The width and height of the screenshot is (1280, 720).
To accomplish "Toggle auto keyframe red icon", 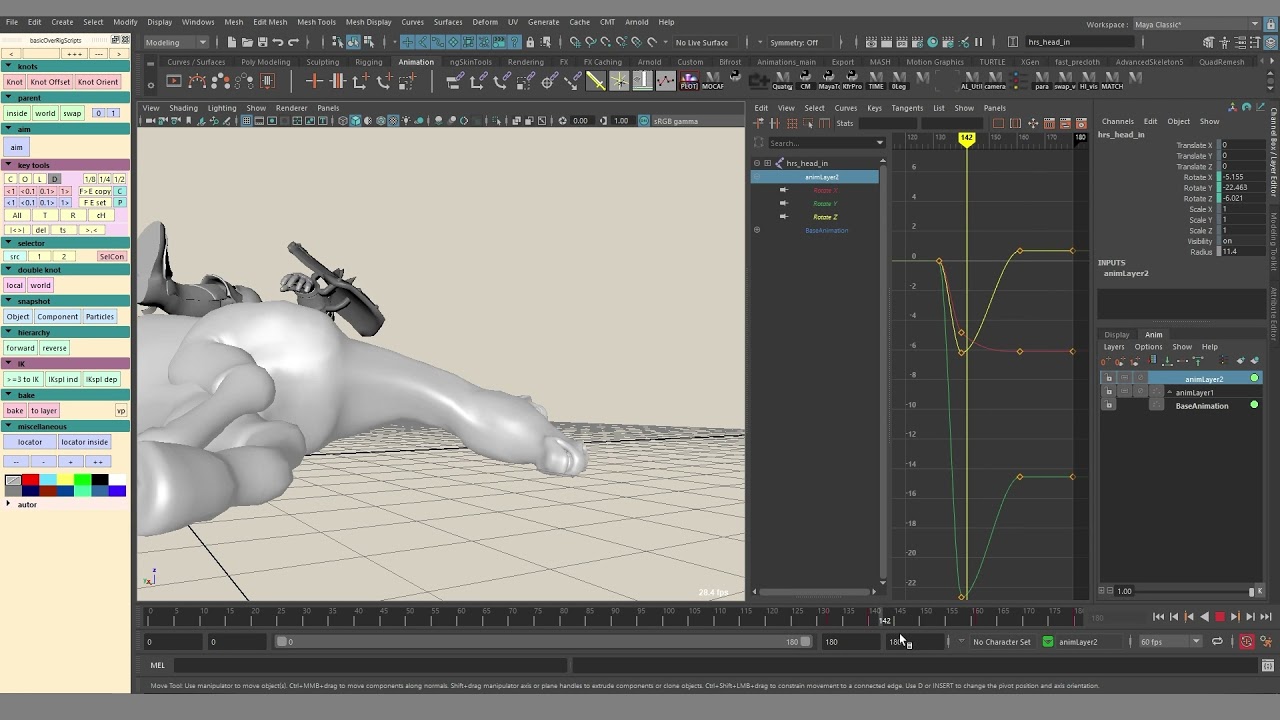I will (1246, 642).
